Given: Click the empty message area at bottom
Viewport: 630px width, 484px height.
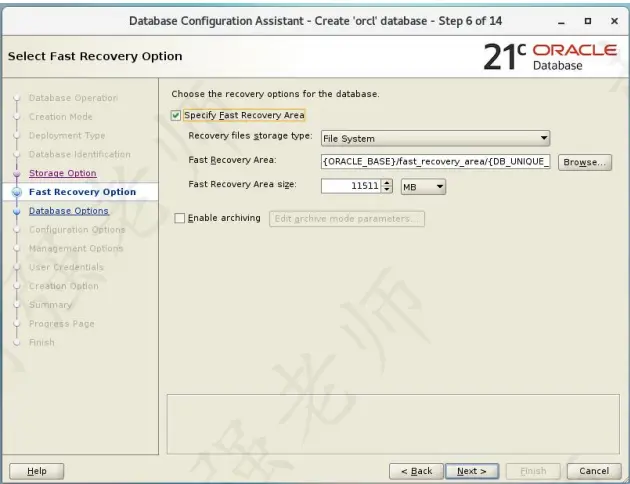Looking at the screenshot, I should [x=393, y=424].
